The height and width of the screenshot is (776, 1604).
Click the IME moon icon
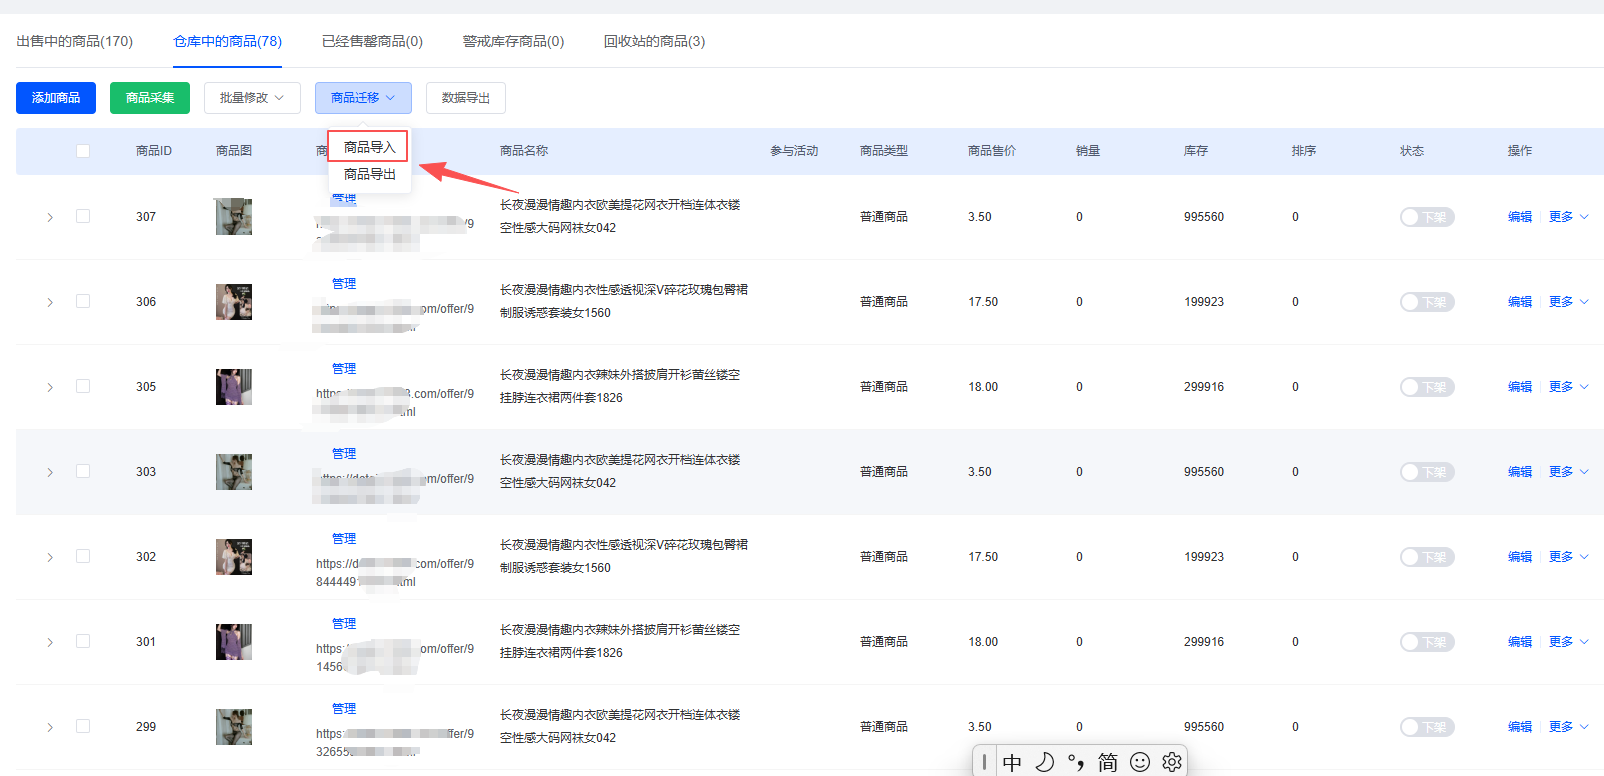click(x=1044, y=762)
